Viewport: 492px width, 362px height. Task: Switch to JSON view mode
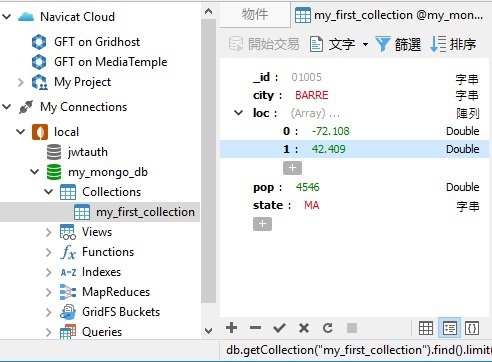pos(472,328)
